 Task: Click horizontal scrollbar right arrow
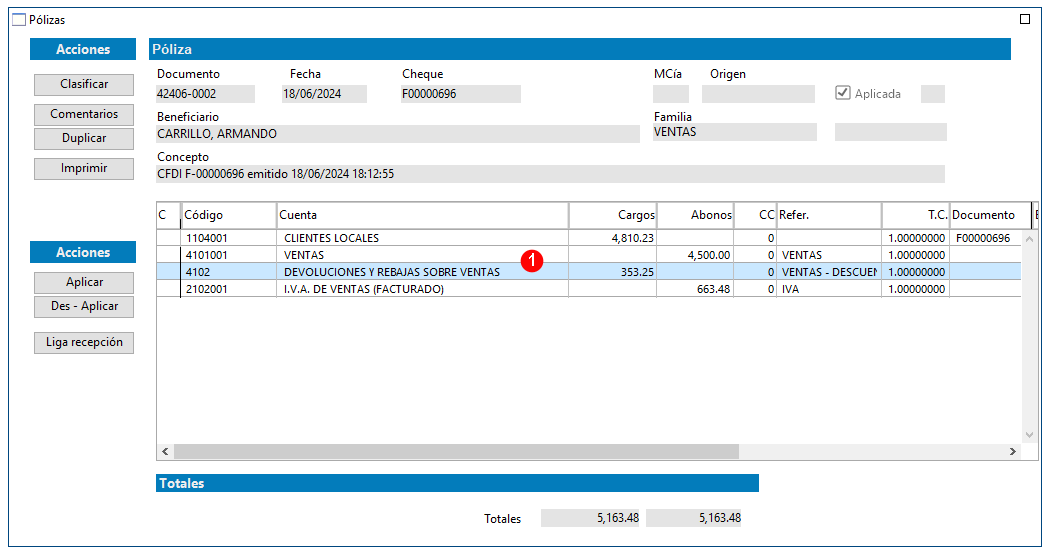[1013, 452]
